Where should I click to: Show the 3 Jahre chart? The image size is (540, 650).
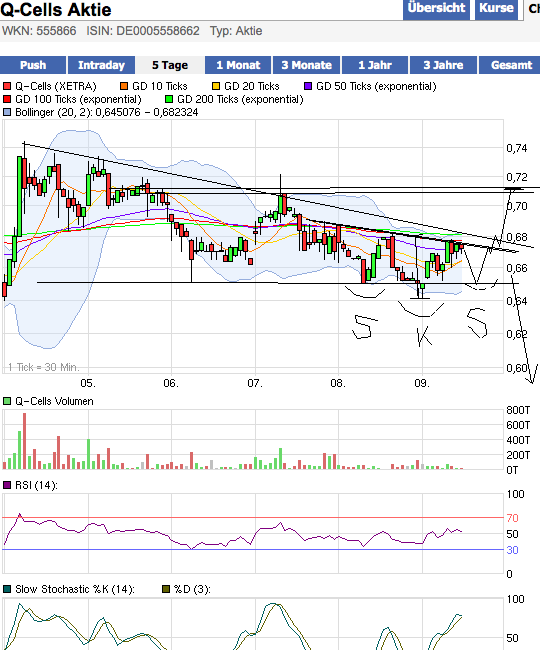click(443, 65)
